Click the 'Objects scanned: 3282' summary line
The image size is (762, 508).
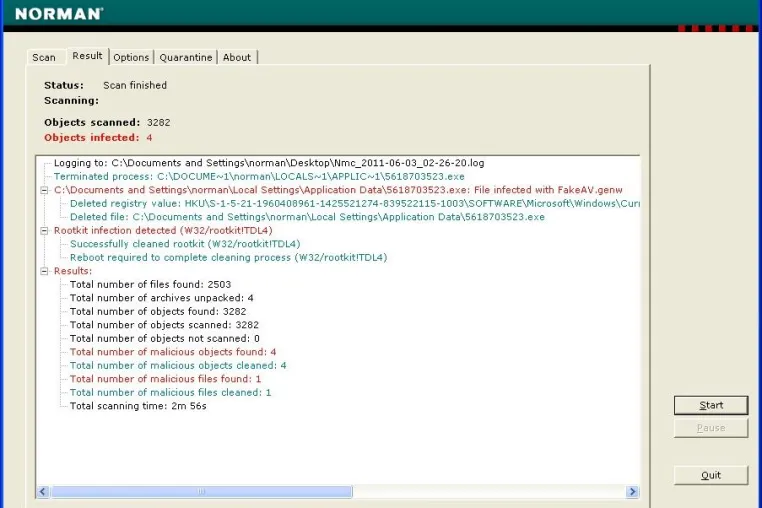tap(107, 123)
